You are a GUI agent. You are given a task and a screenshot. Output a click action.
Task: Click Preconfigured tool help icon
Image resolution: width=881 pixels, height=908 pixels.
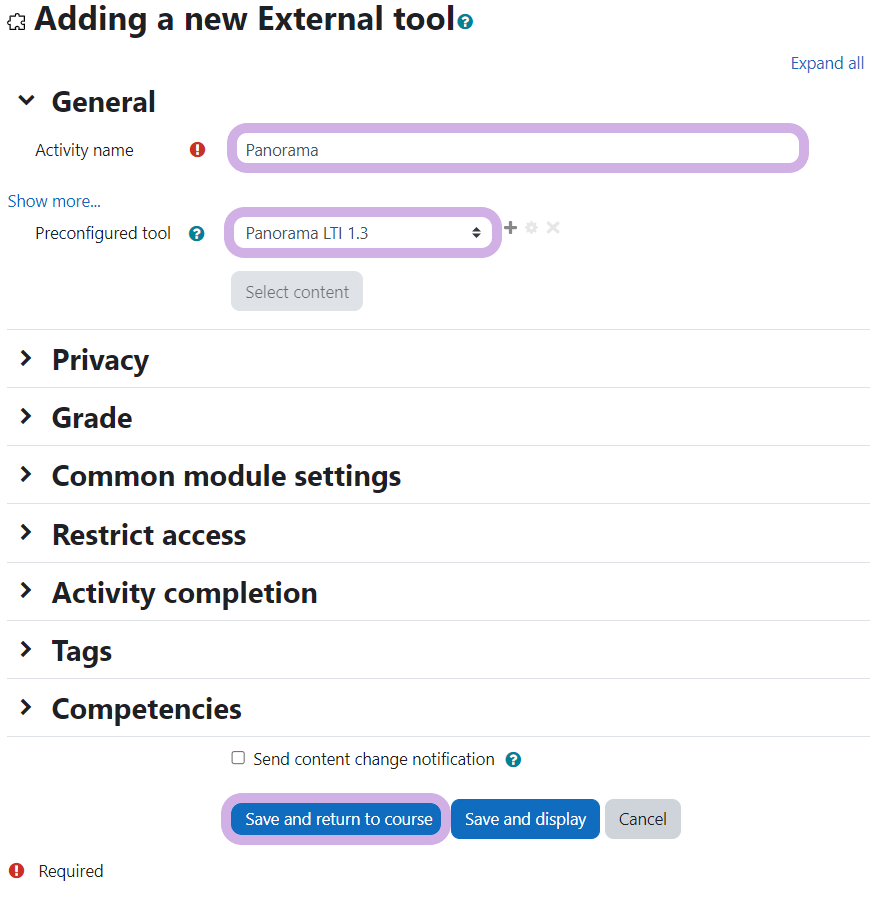197,234
